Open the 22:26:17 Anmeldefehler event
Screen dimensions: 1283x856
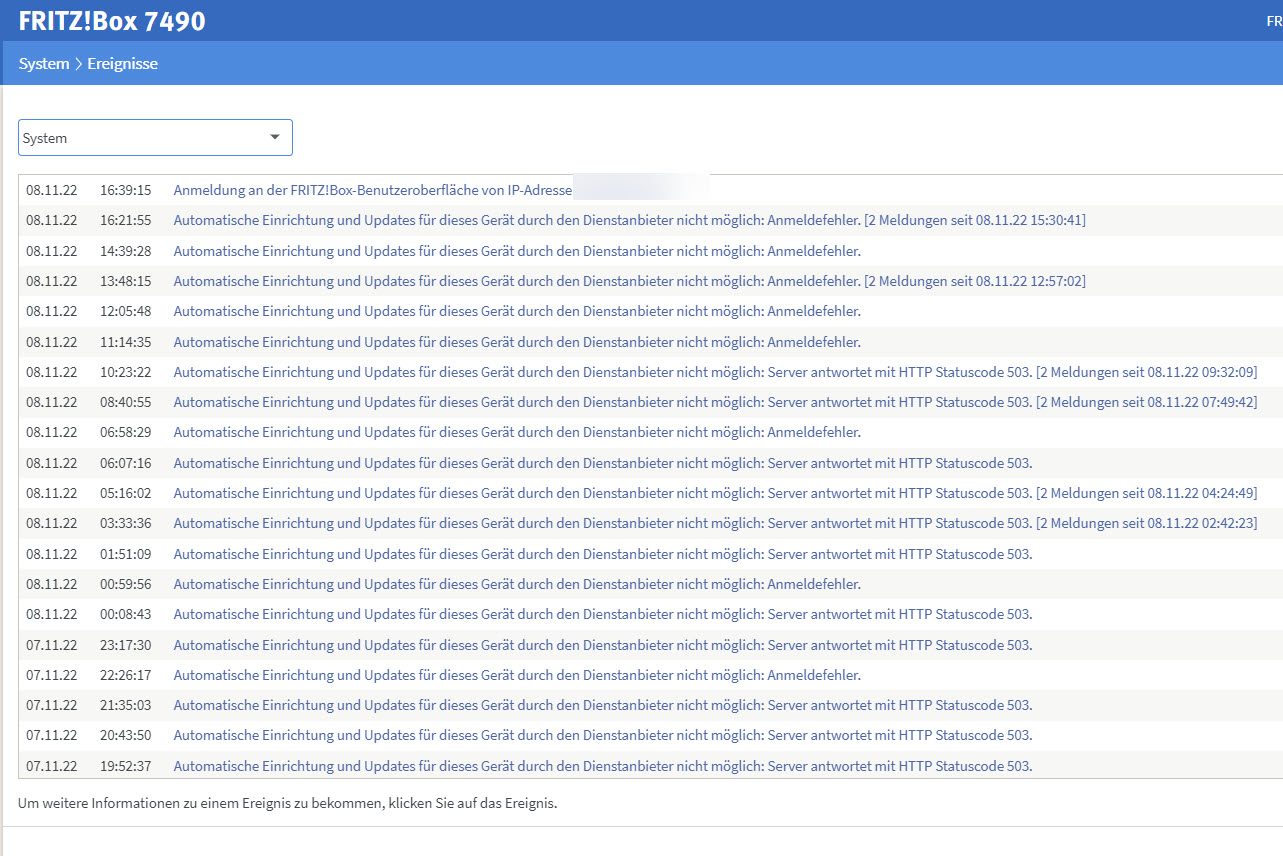517,675
